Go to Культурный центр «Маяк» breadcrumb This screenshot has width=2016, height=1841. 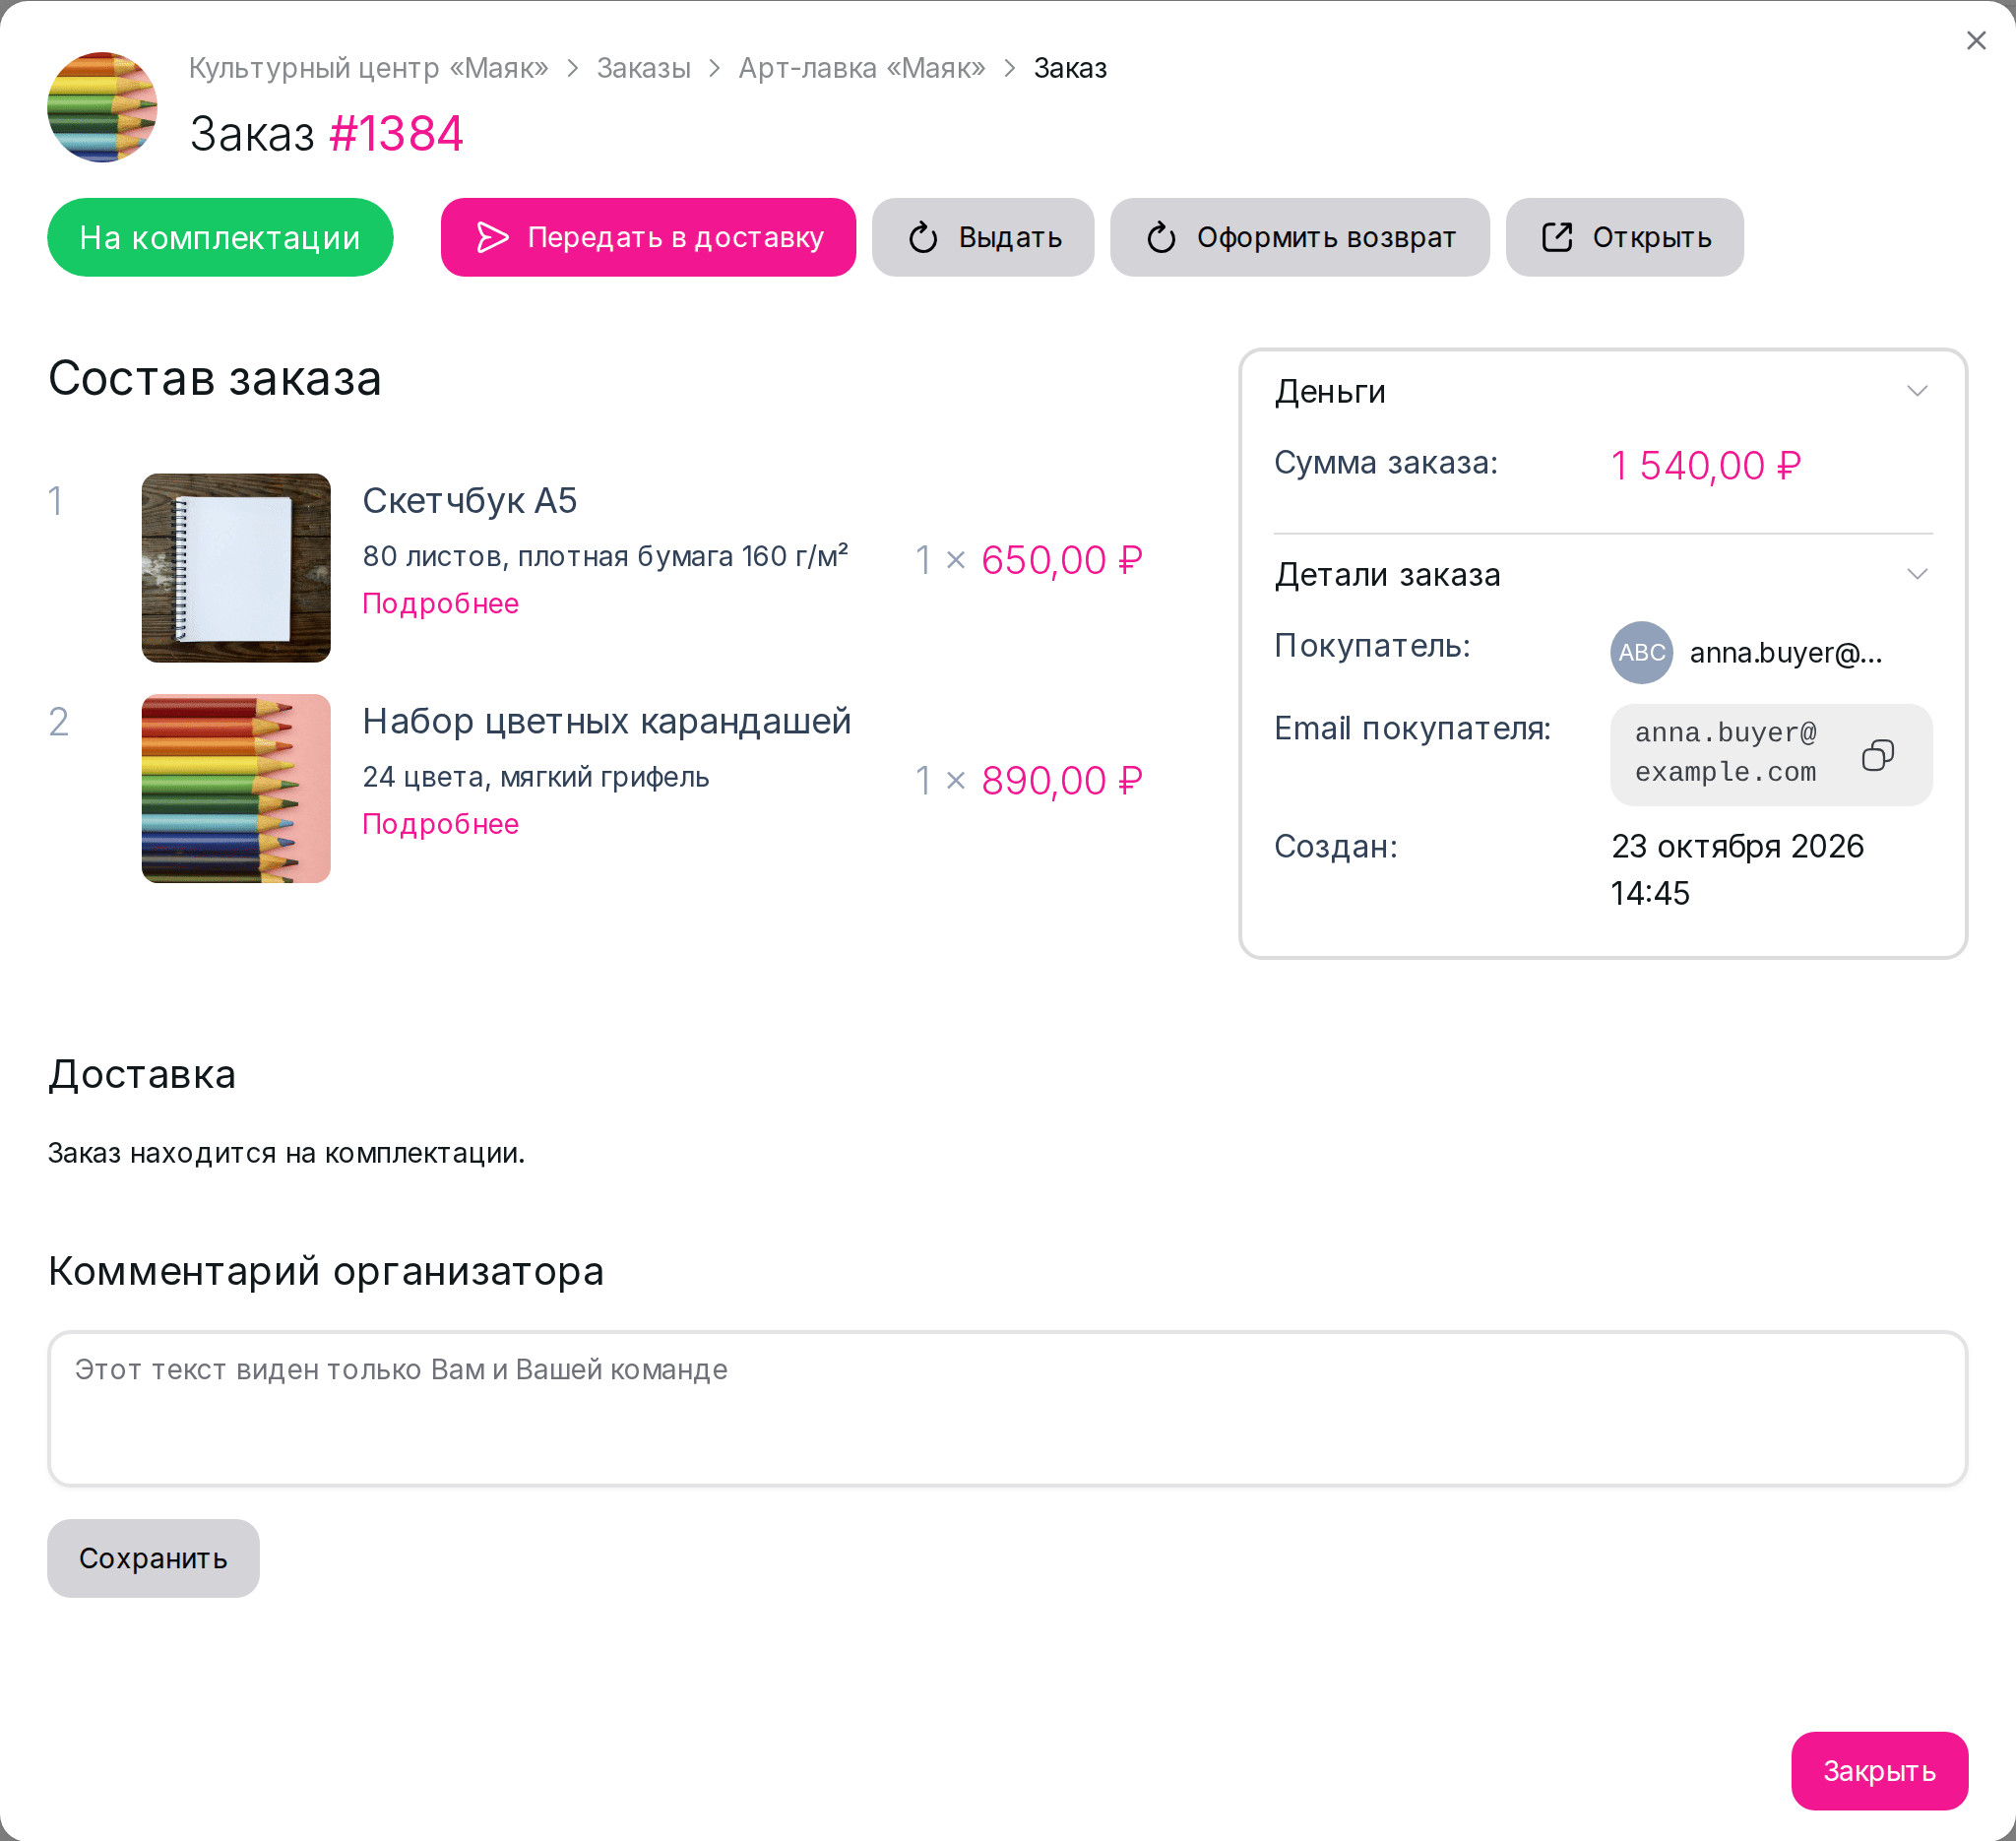coord(369,68)
